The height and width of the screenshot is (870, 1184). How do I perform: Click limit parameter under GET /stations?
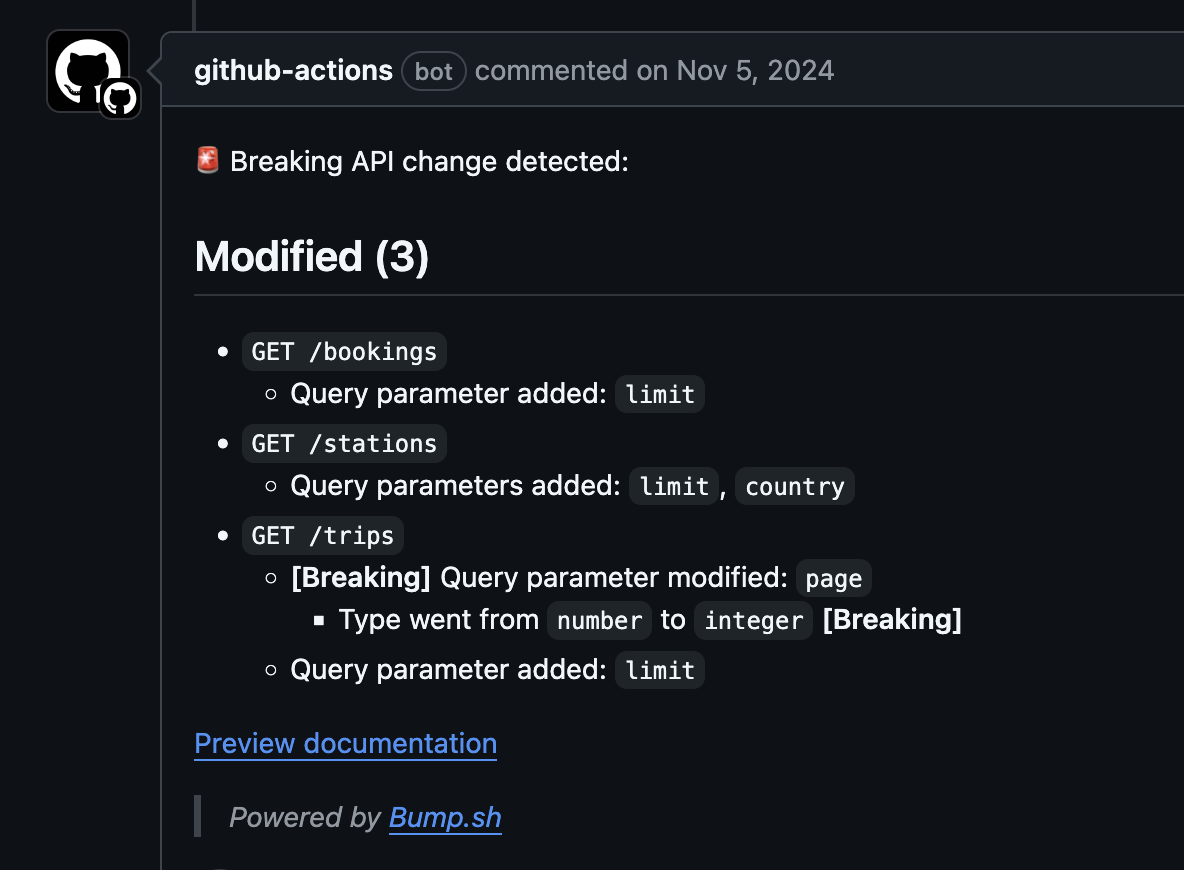pos(674,486)
